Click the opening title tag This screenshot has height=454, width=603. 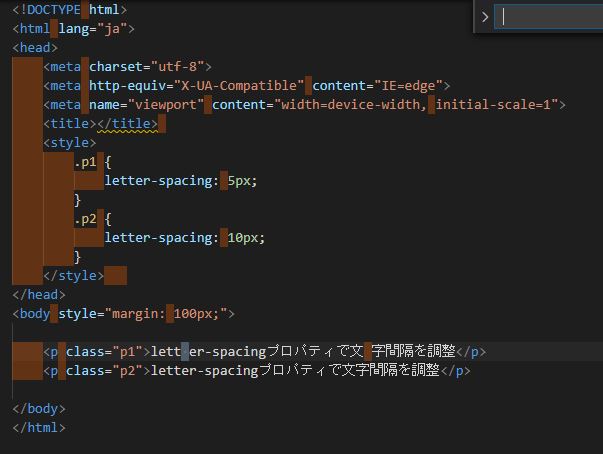pos(70,124)
